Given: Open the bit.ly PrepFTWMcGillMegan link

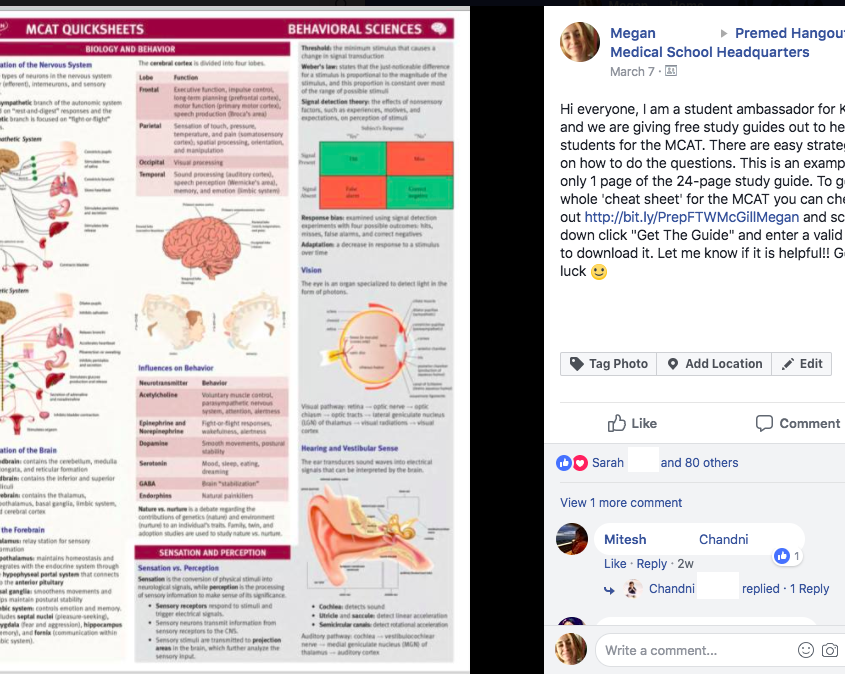Looking at the screenshot, I should 692,217.
